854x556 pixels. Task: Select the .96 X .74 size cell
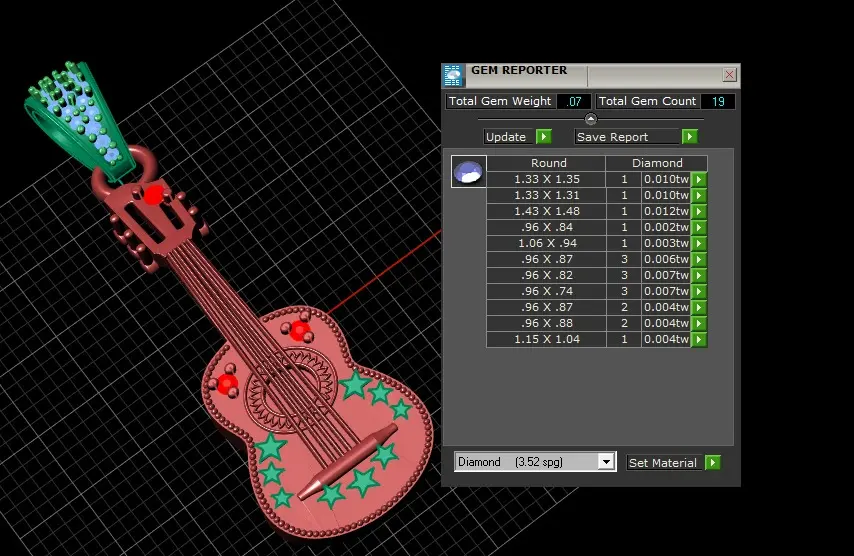click(x=546, y=291)
